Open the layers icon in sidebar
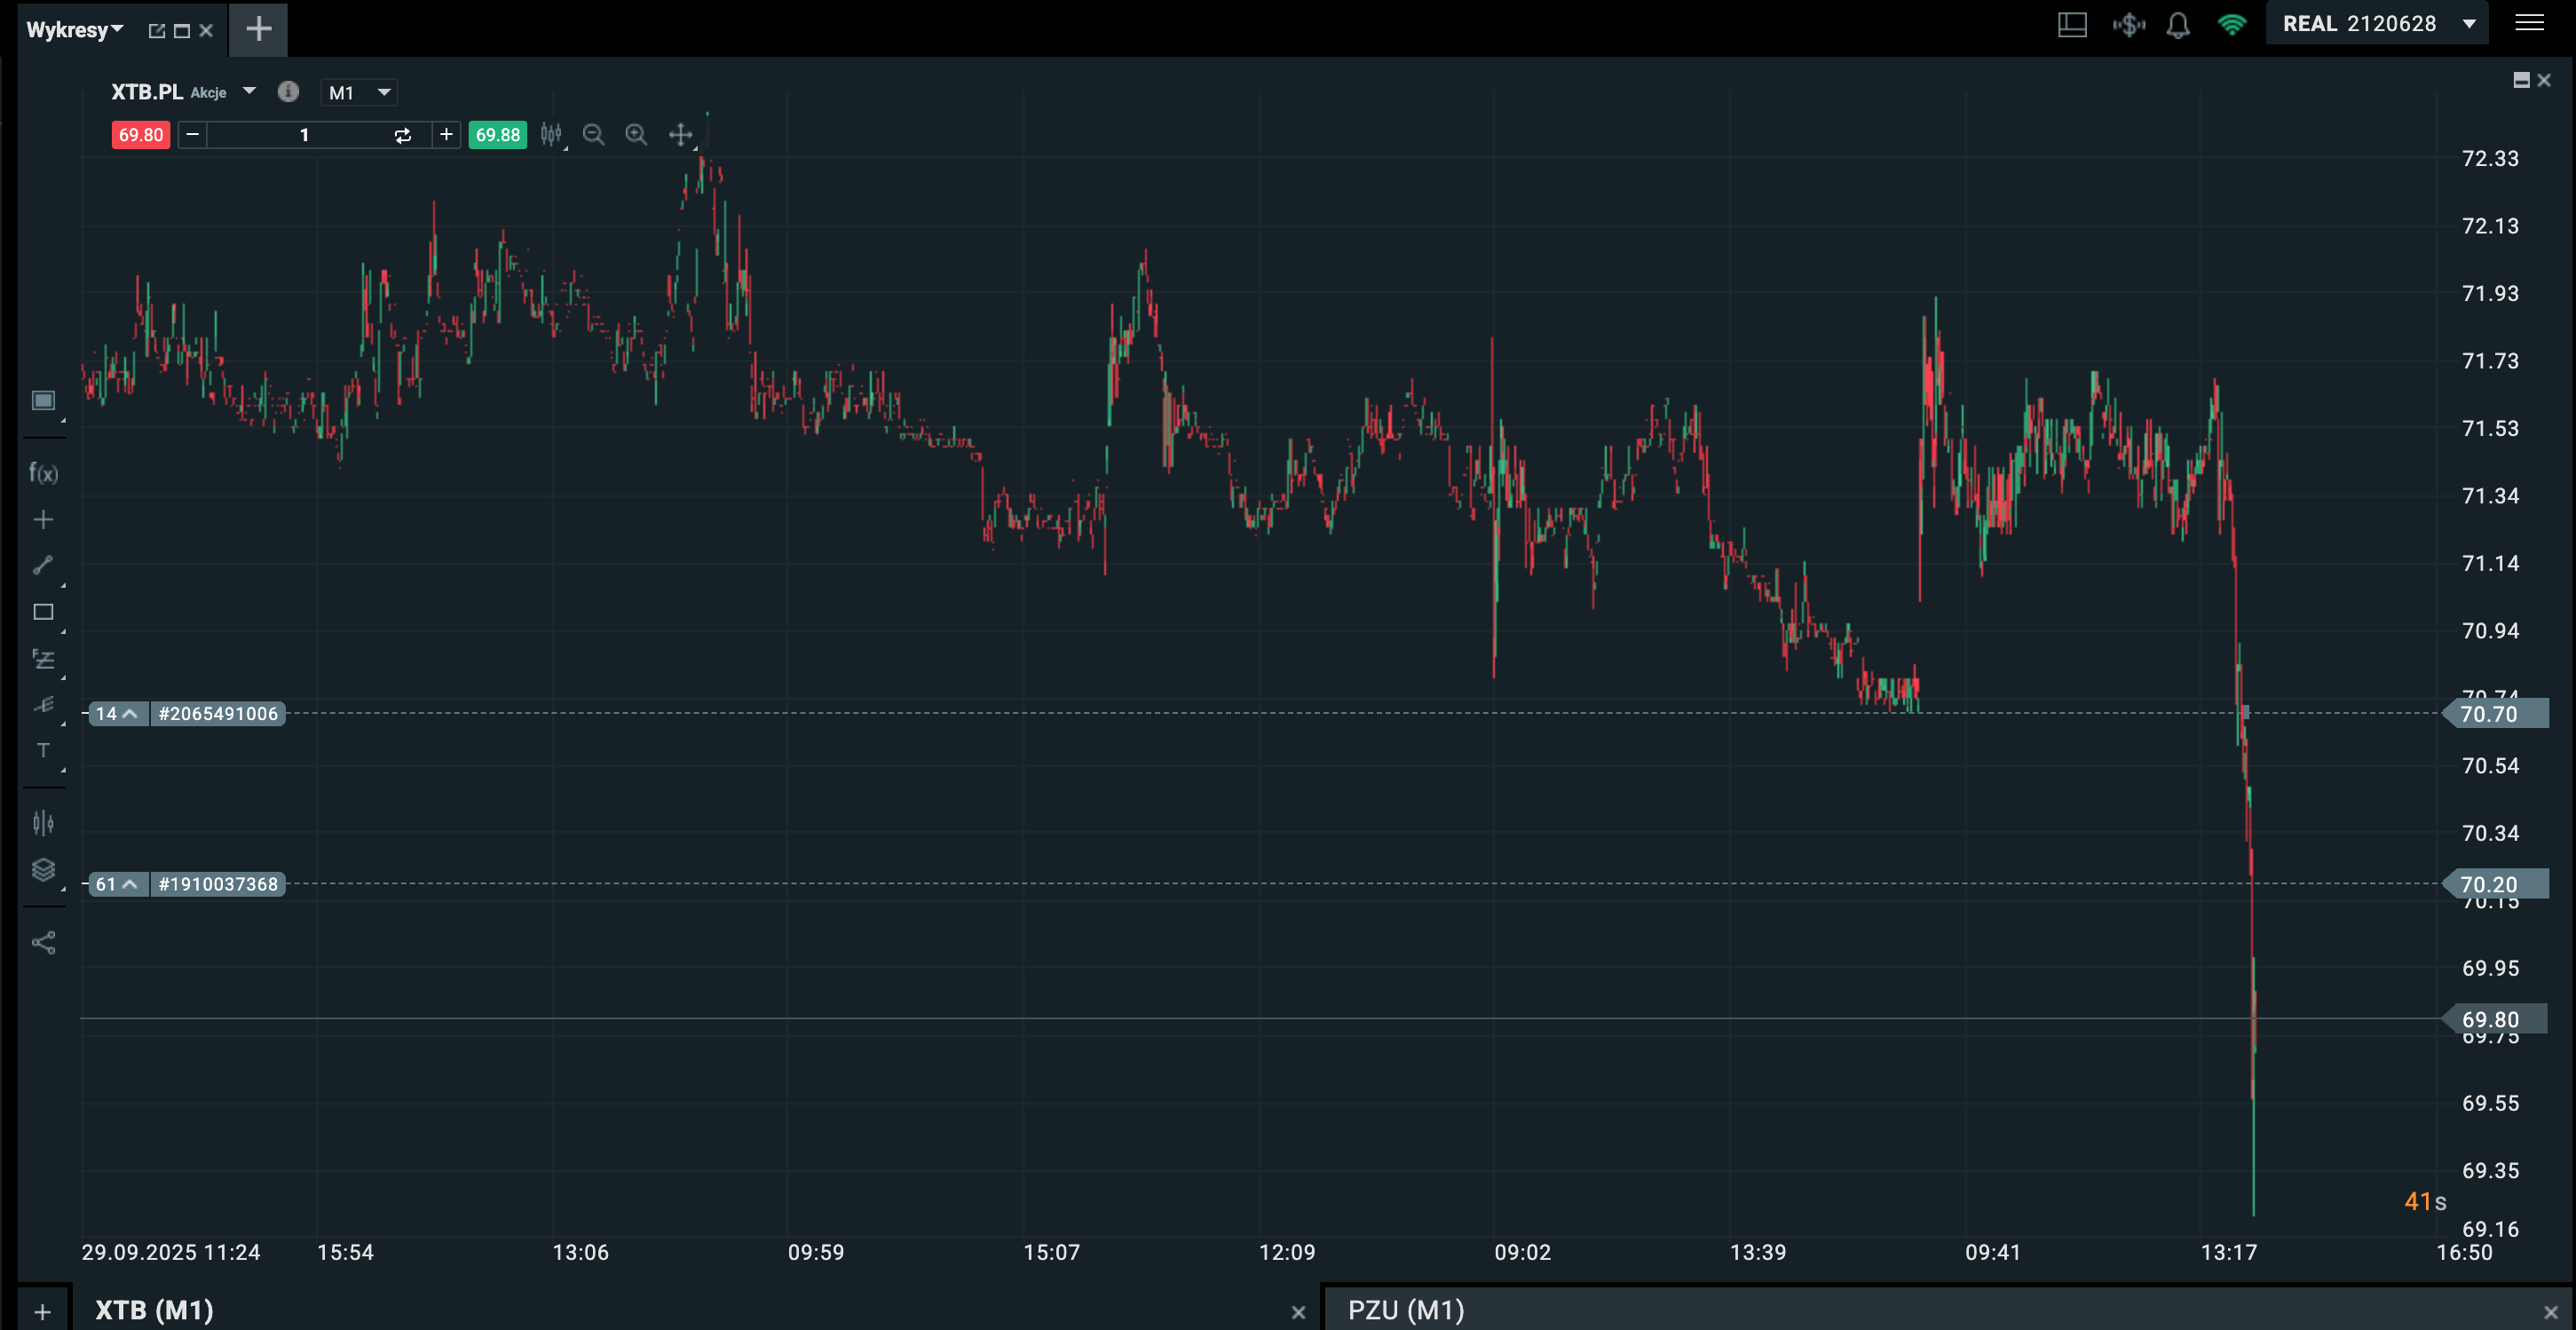 tap(43, 869)
